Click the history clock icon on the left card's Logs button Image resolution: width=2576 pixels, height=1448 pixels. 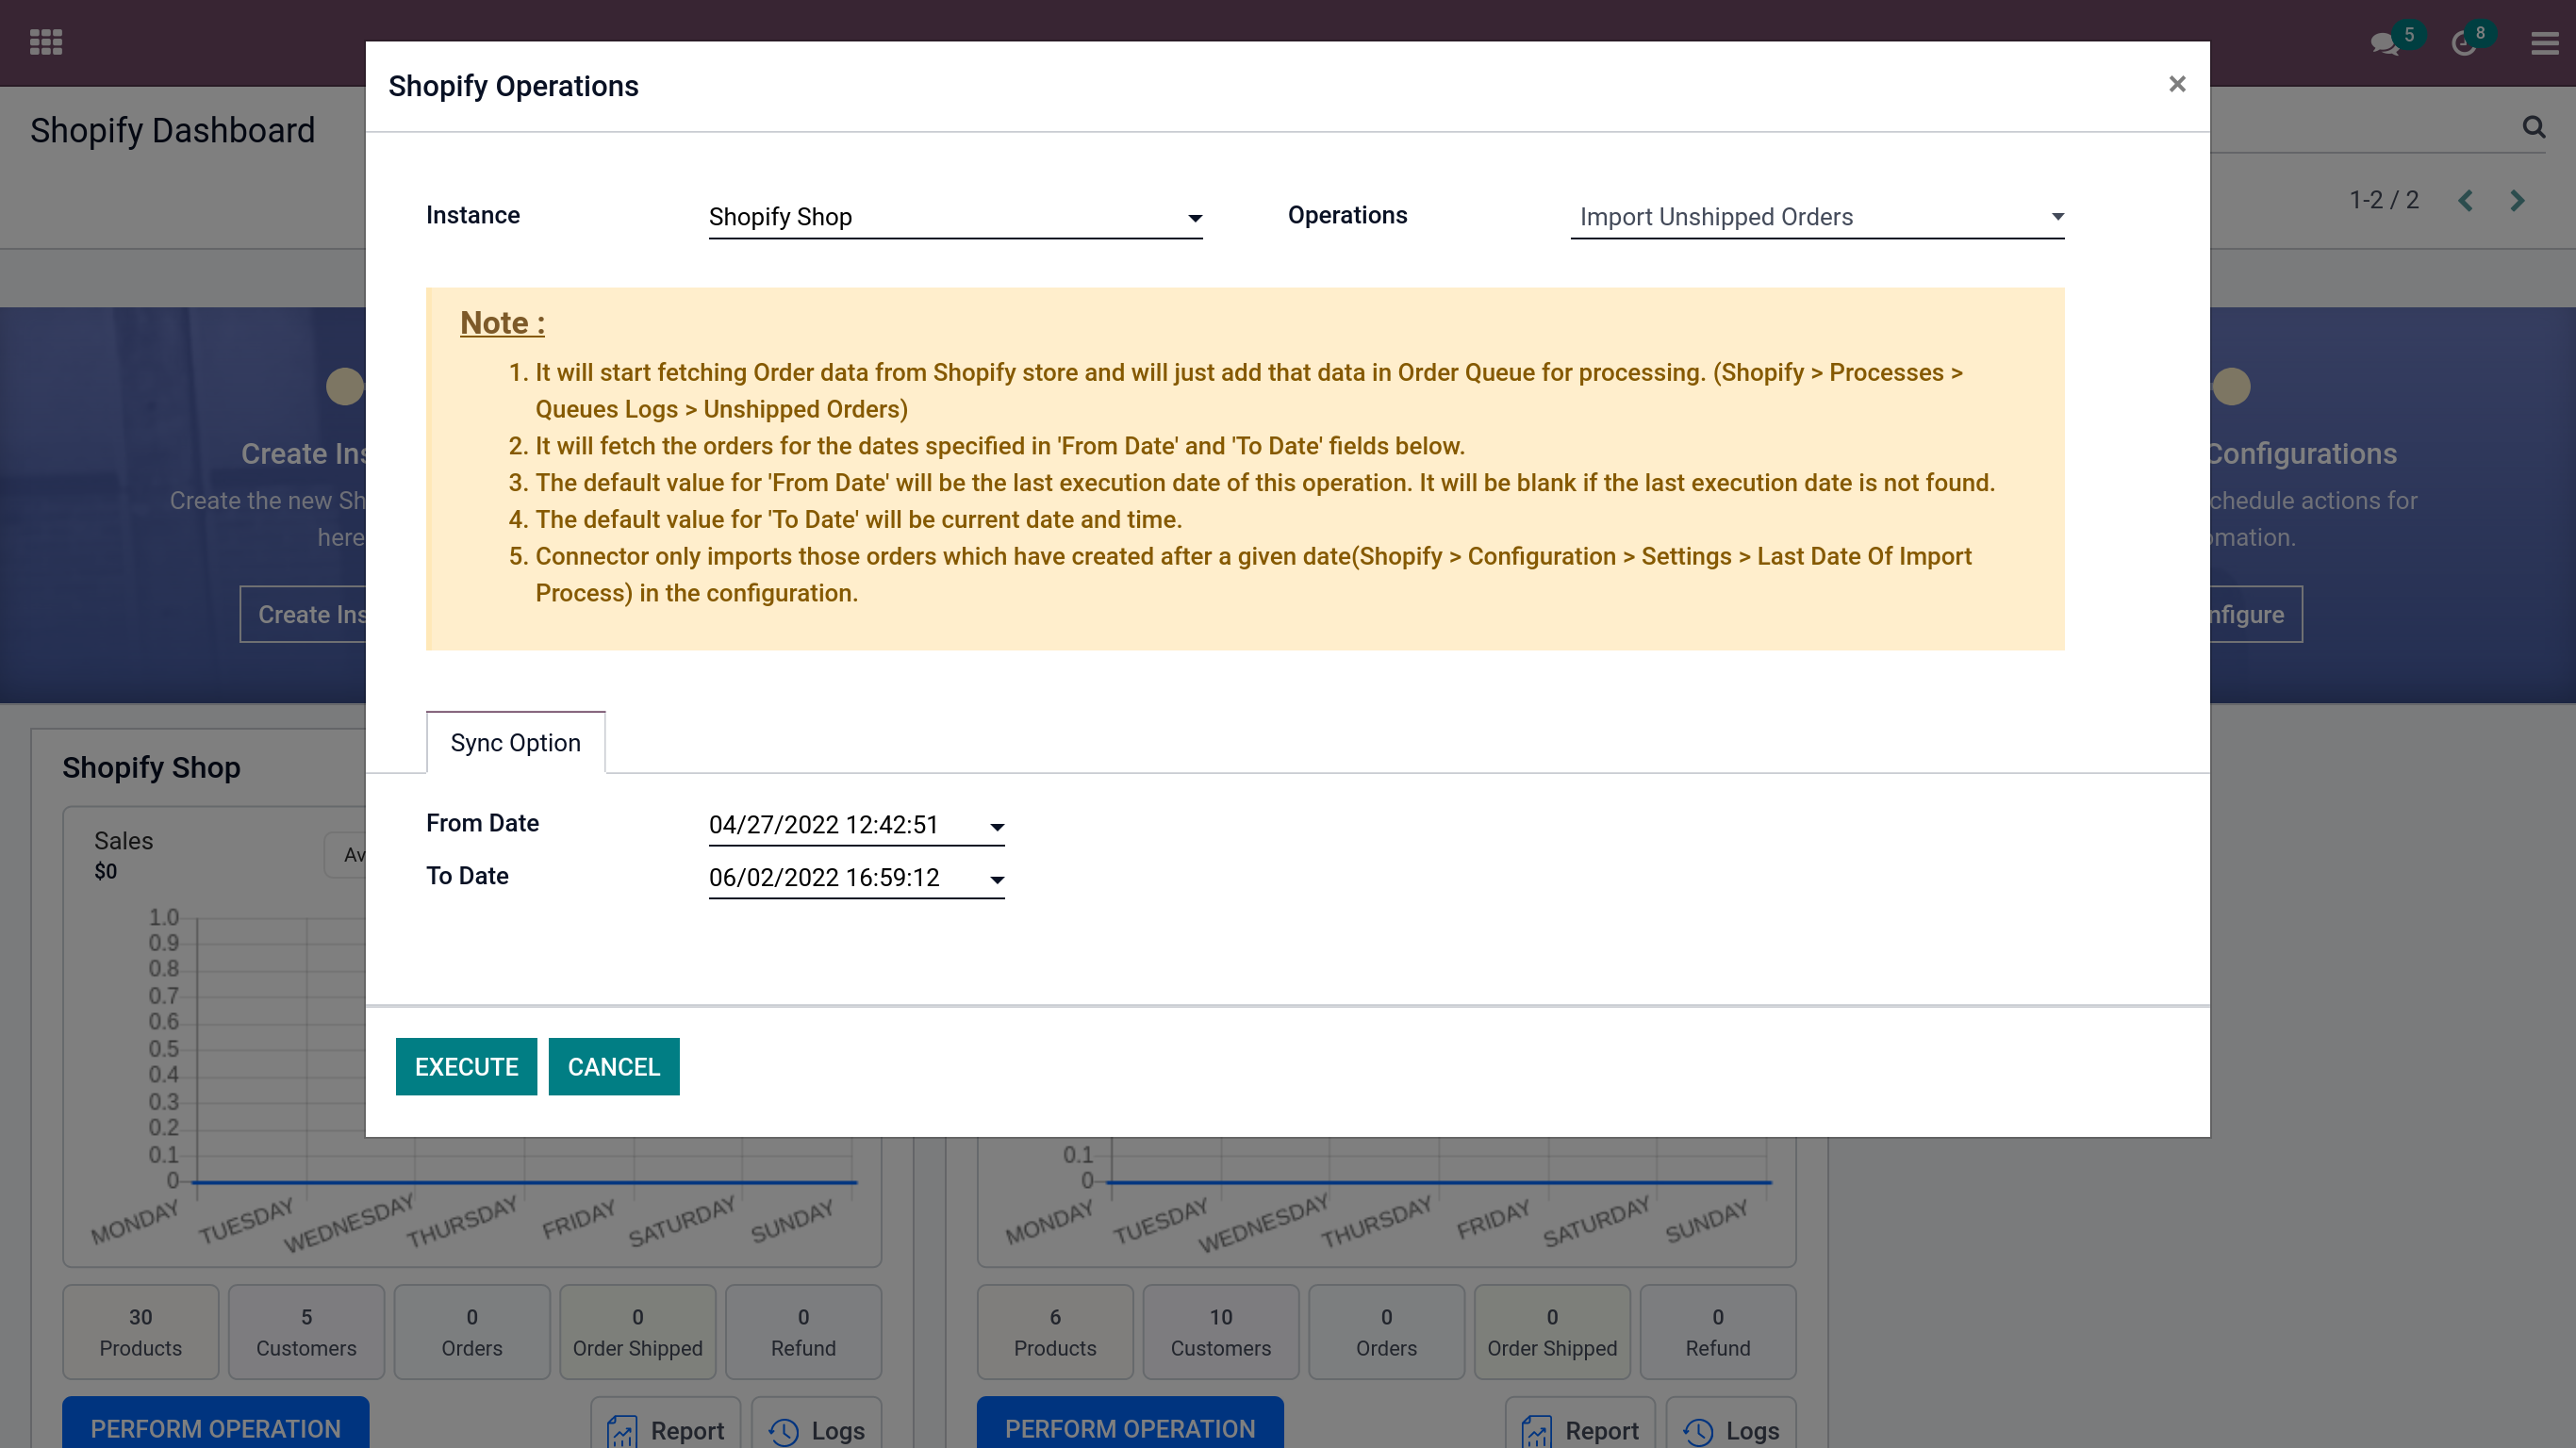784,1432
